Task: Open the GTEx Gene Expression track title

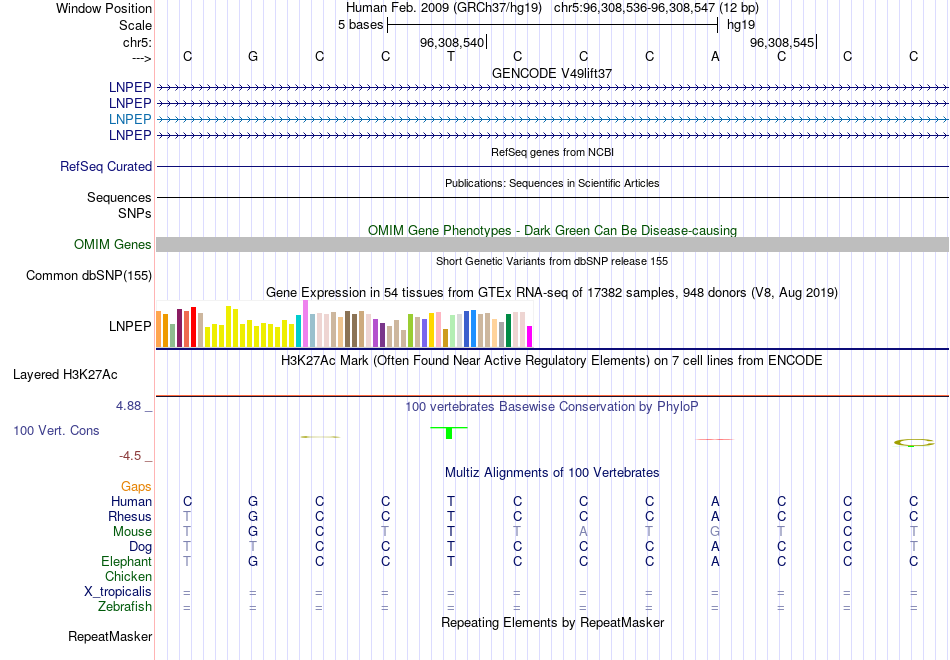Action: point(552,293)
